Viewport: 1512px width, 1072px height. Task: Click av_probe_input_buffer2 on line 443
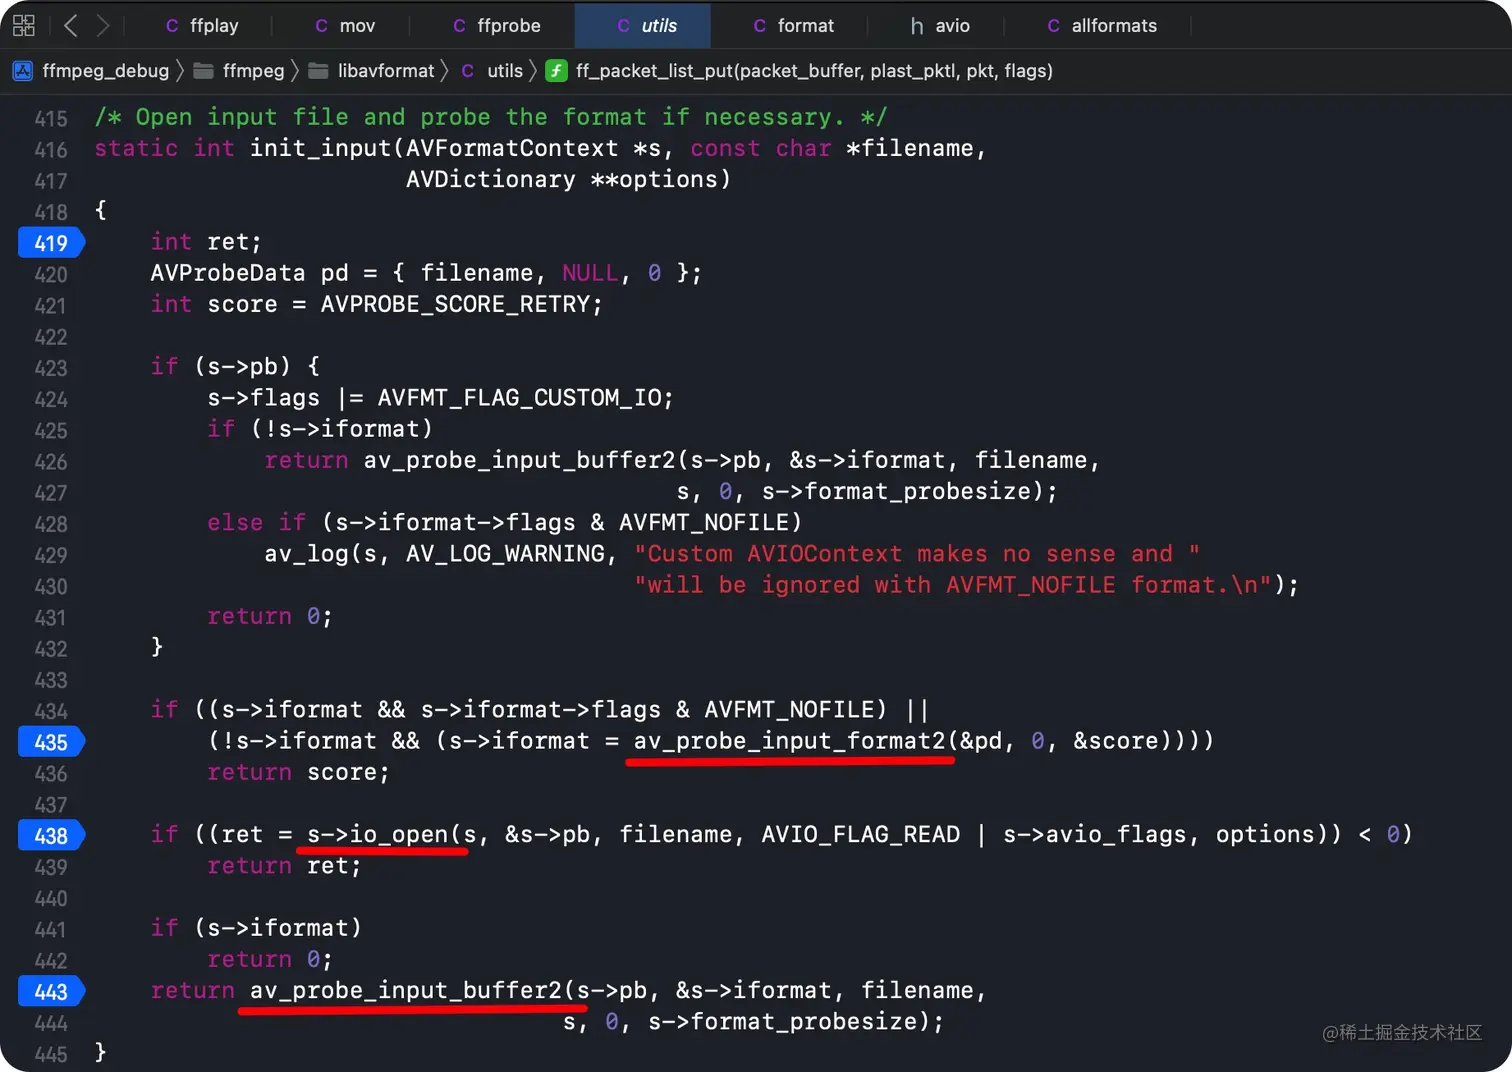click(406, 990)
